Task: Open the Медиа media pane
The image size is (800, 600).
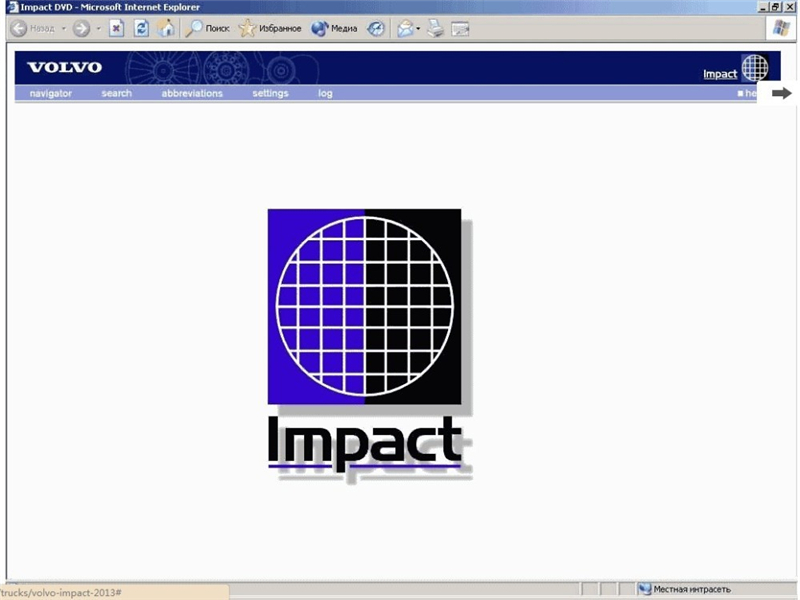Action: click(334, 28)
